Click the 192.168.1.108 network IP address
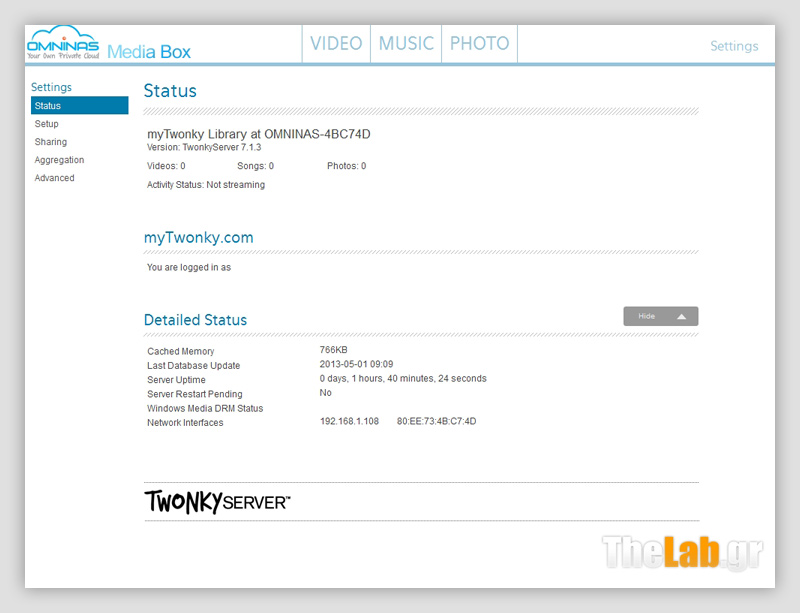This screenshot has width=800, height=613. (349, 422)
